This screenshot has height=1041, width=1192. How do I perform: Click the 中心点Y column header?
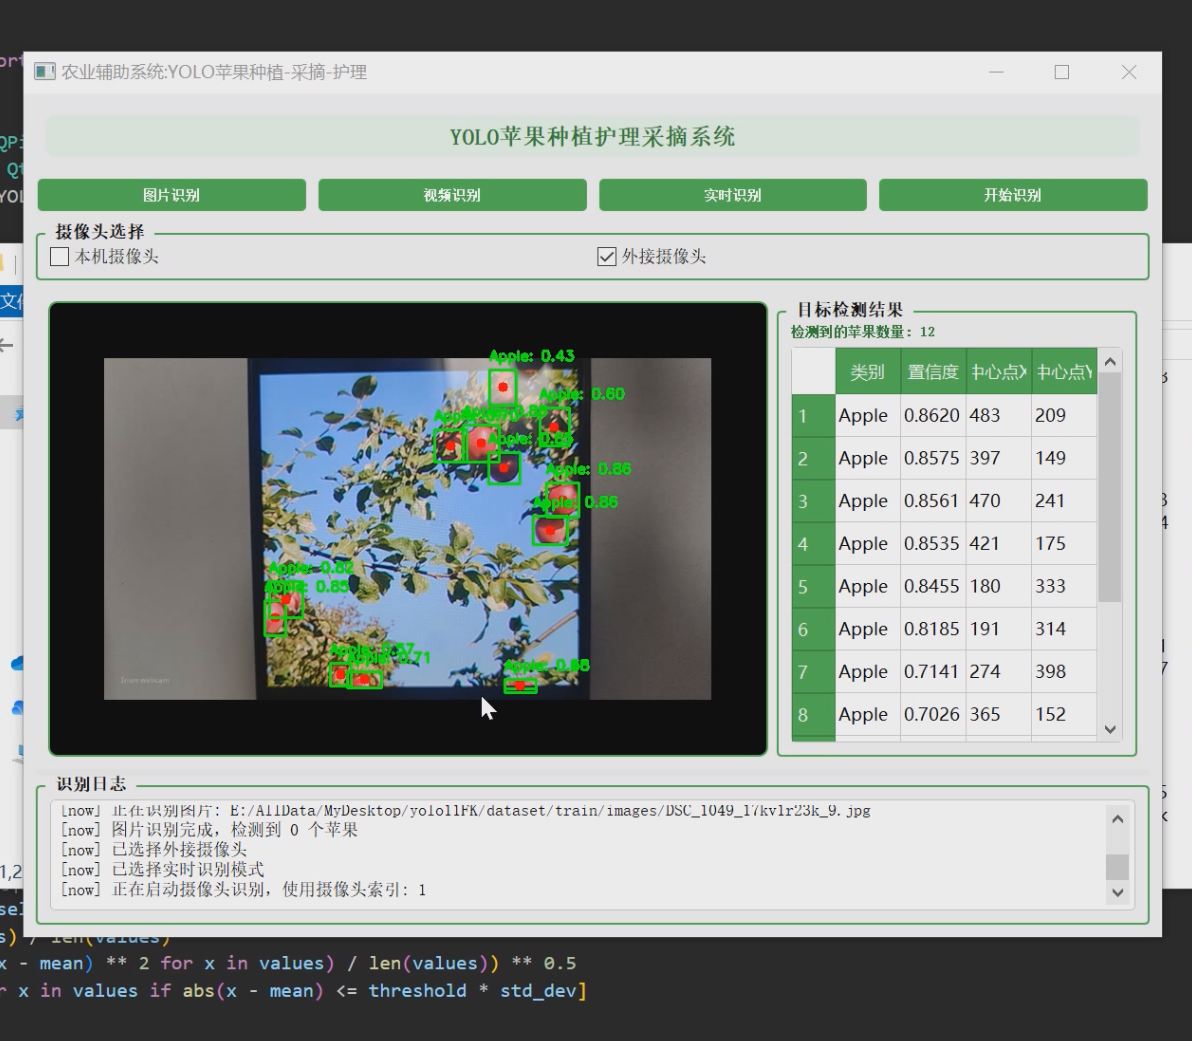(x=1064, y=372)
